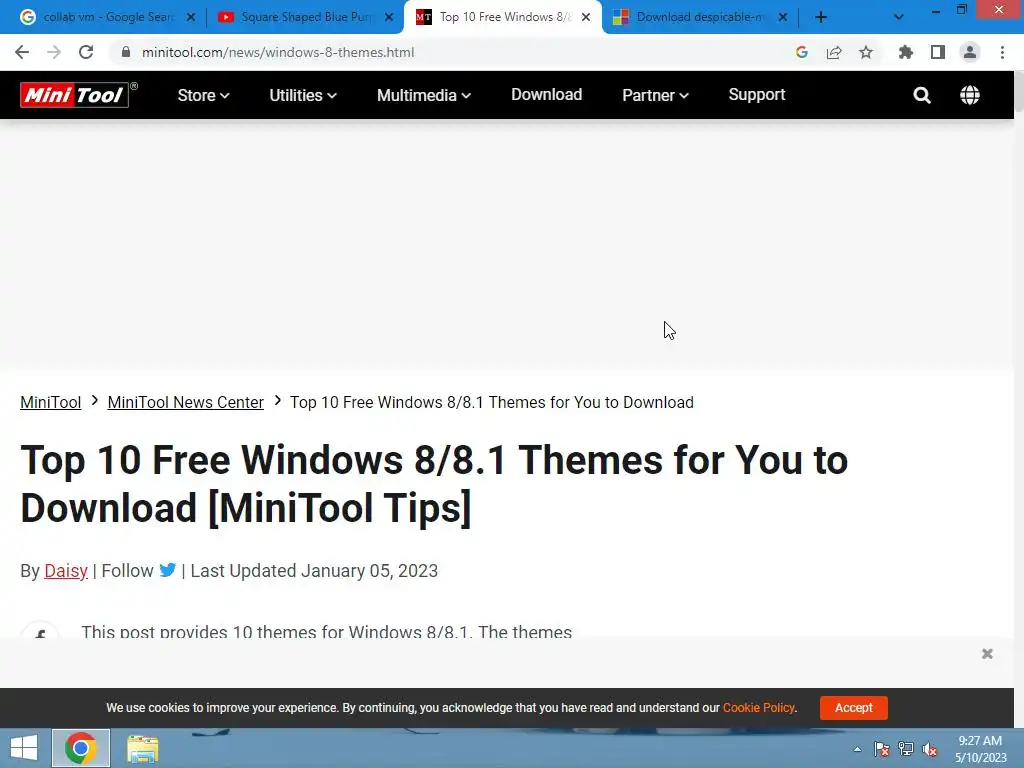Click 'Last Updated January 05, 2023' text

point(314,571)
